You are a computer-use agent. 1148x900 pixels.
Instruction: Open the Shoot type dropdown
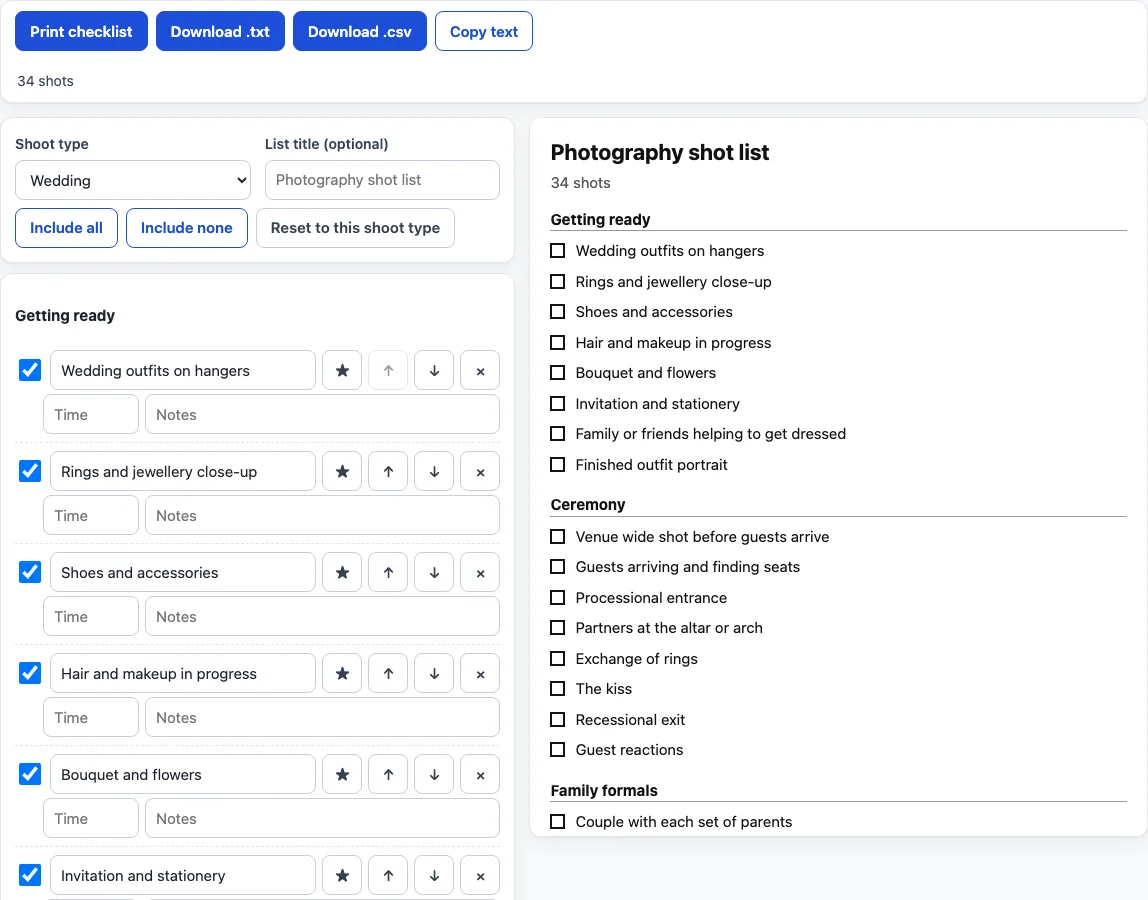[133, 180]
